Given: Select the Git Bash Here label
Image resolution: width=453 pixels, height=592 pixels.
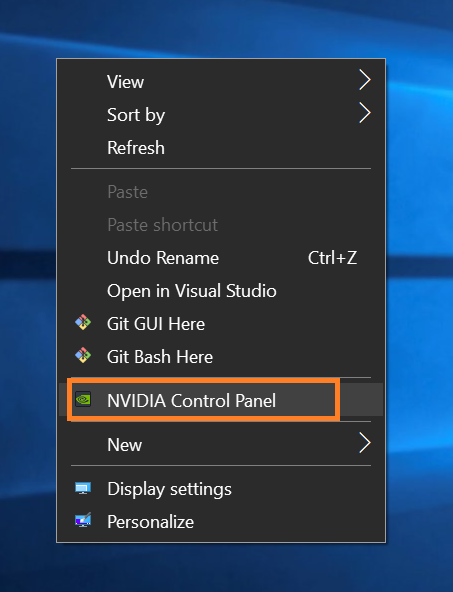Looking at the screenshot, I should 160,357.
